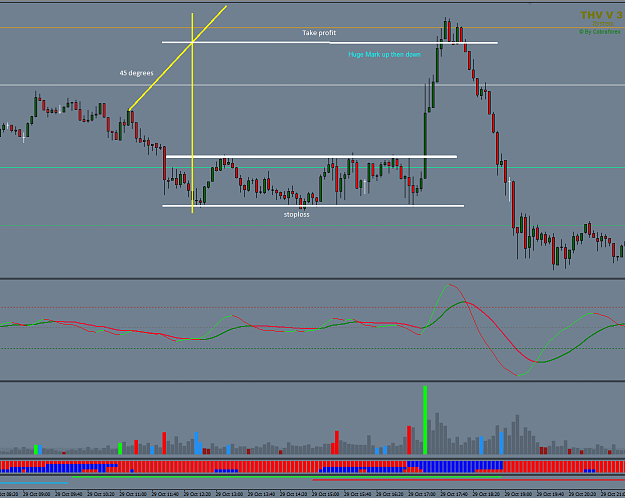The width and height of the screenshot is (625, 498).
Task: Select the yellow vertical line on the chart
Action: coord(192,113)
